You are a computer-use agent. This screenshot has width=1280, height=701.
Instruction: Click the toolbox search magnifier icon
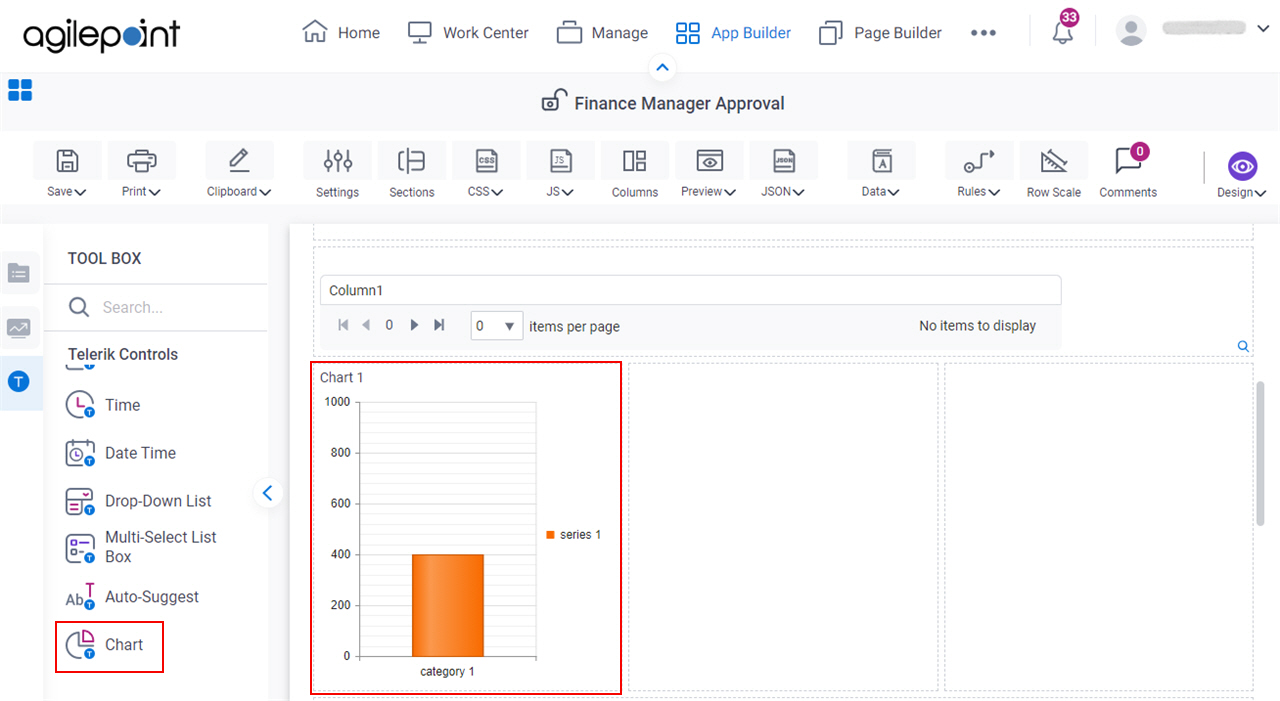click(x=79, y=307)
